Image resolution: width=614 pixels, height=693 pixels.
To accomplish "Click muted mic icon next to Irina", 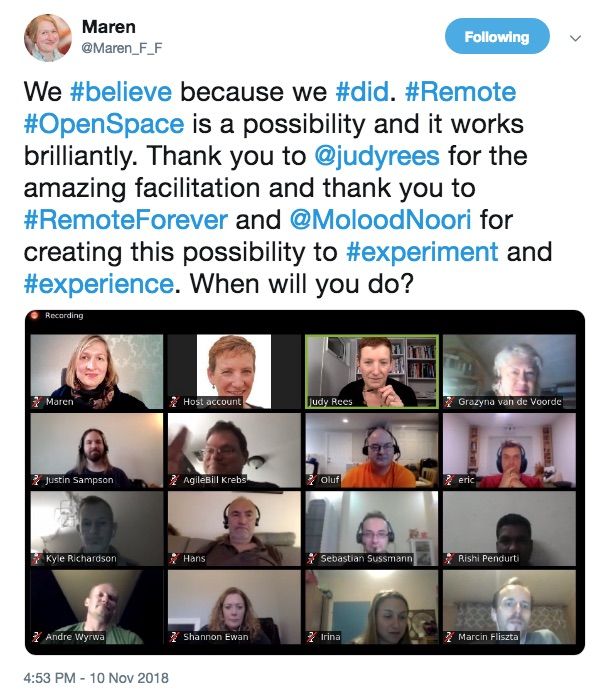I will (x=312, y=637).
